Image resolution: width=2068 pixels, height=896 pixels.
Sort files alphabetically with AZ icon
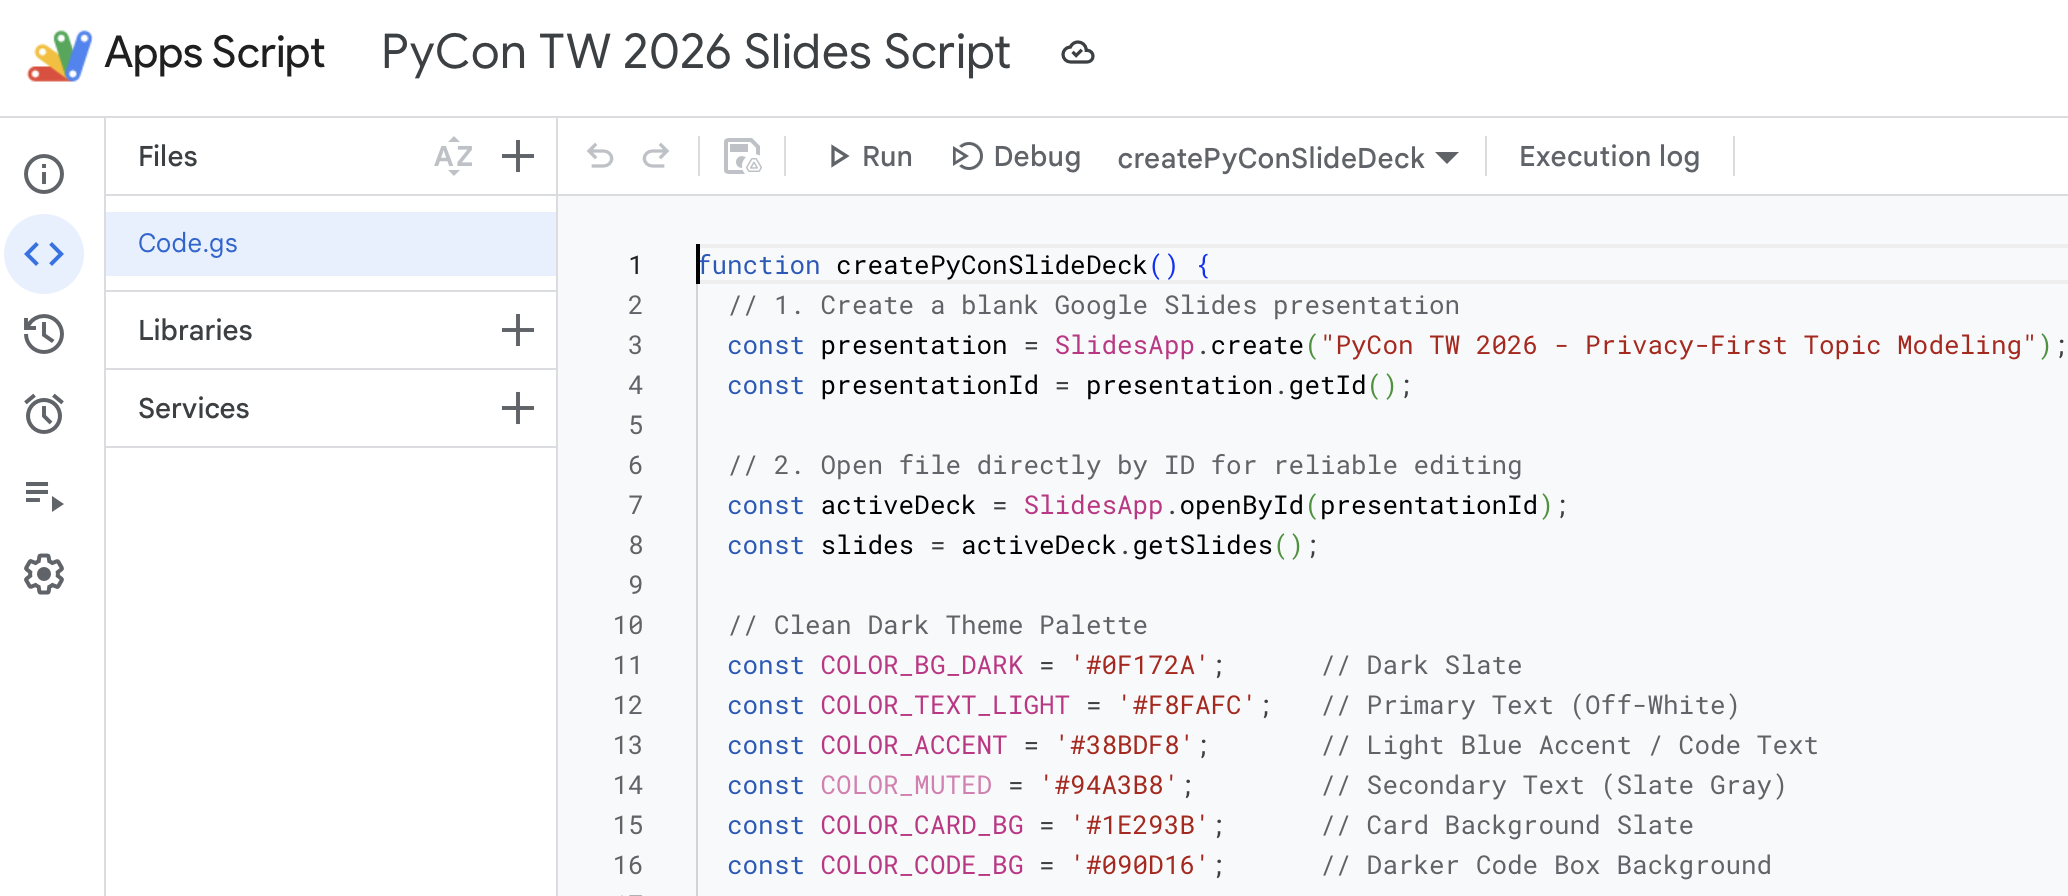(x=453, y=156)
